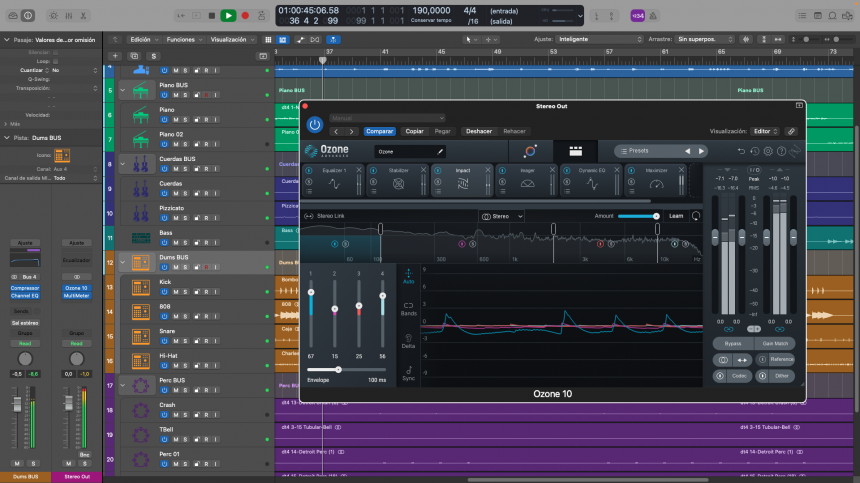
Task: Click the Gain Match button
Action: click(775, 344)
